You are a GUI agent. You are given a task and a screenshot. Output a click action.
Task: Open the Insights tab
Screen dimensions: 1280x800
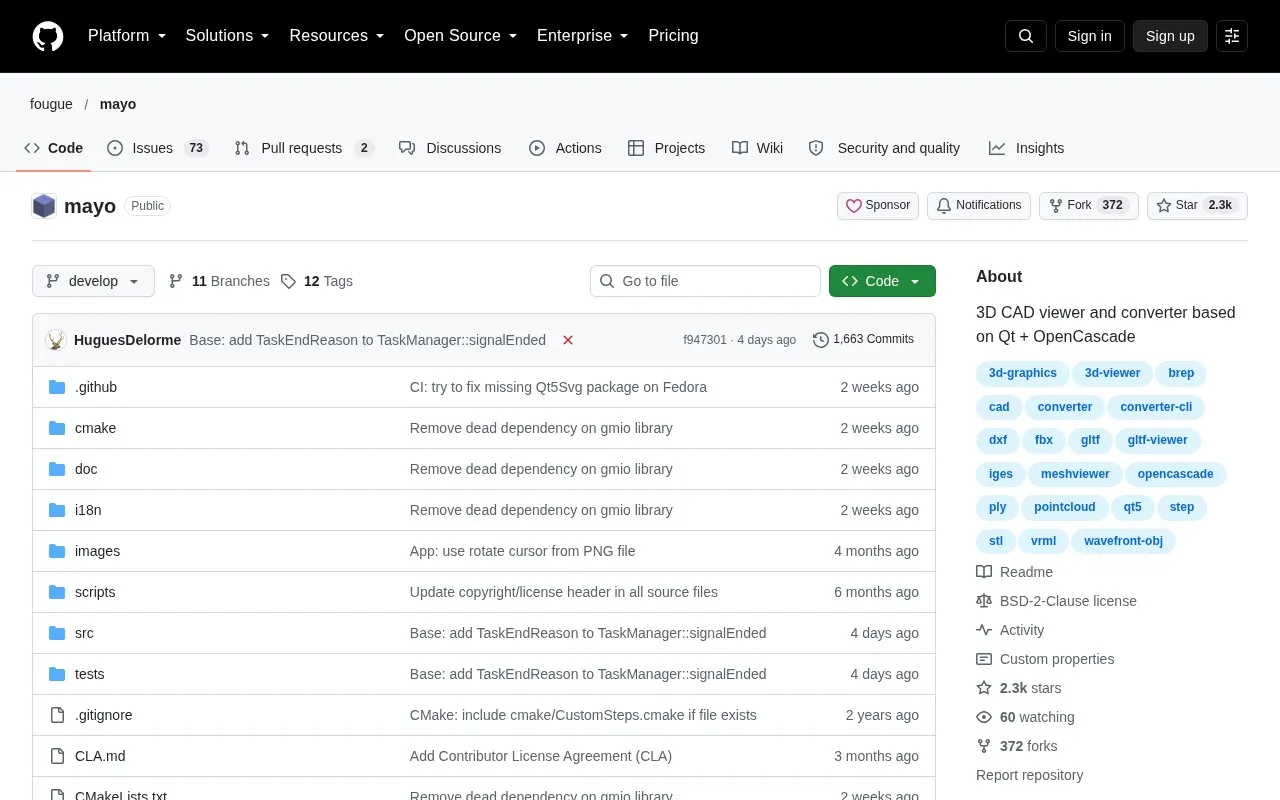[x=1027, y=148]
